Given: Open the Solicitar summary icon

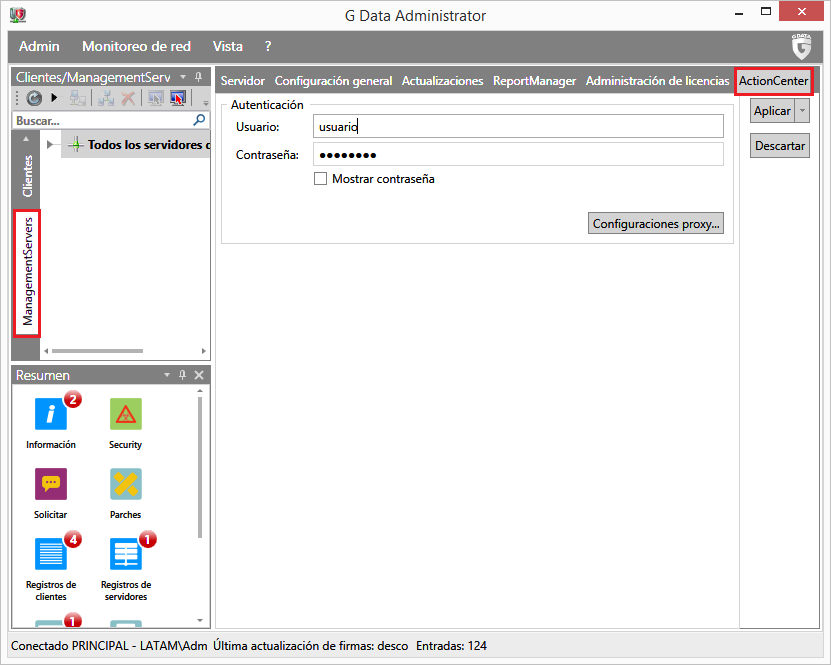Looking at the screenshot, I should [50, 484].
